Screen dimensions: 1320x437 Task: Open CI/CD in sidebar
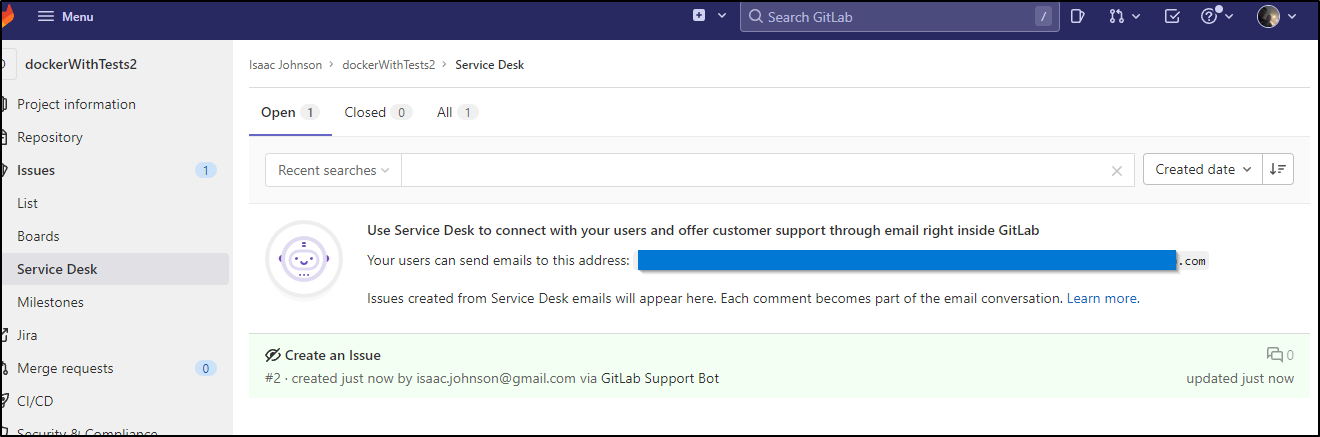[x=35, y=401]
